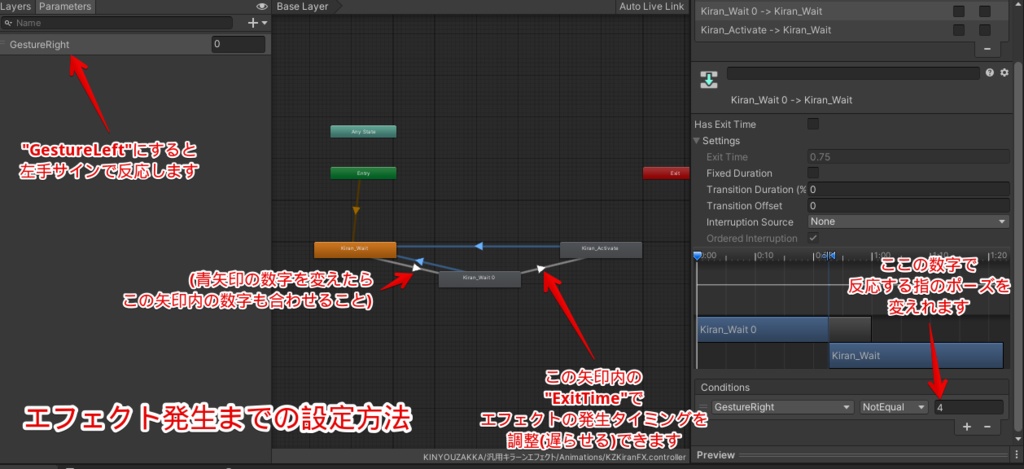Open the add parameter plus dropdown
1024x469 pixels.
(257, 23)
